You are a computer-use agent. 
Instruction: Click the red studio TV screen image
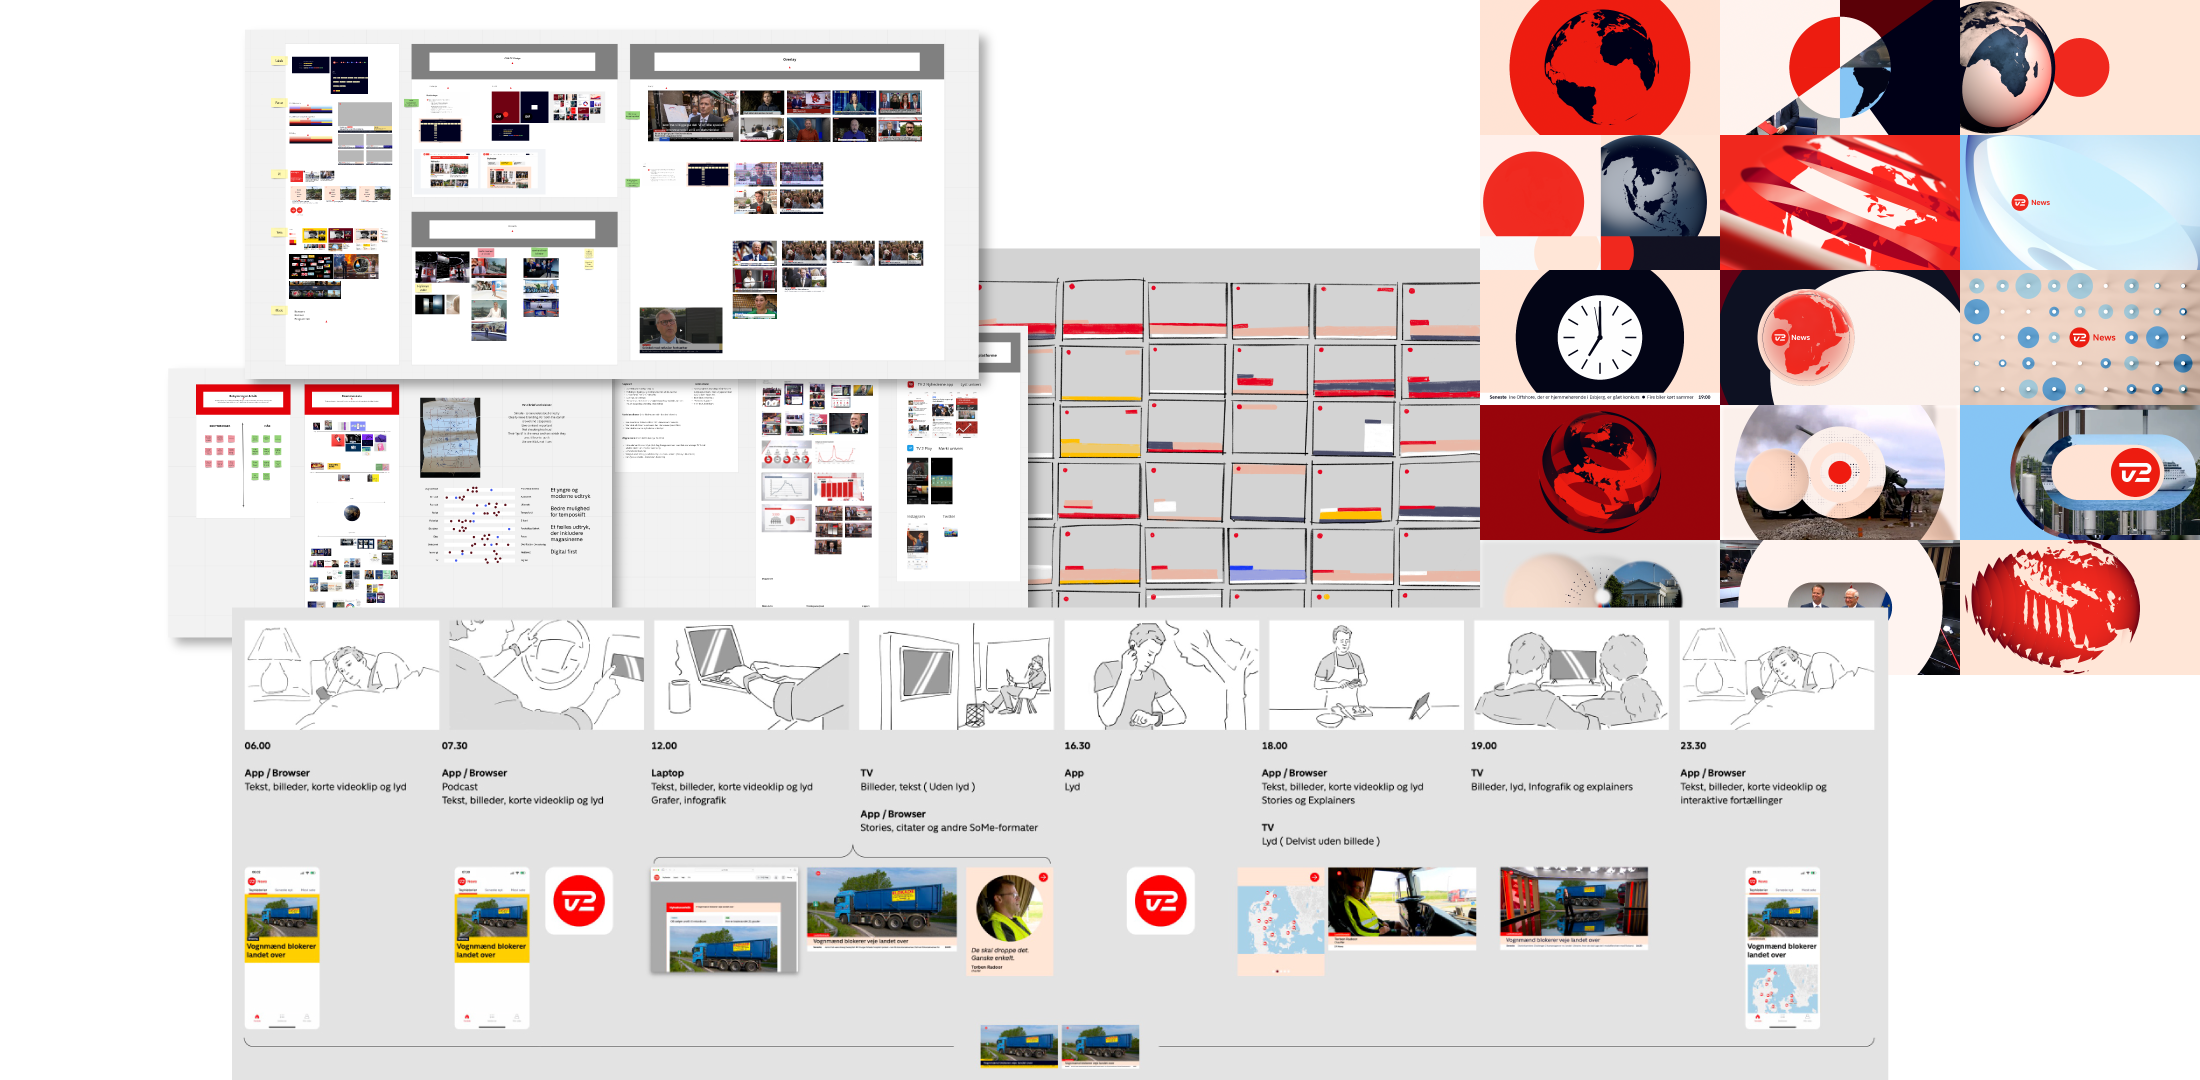pos(1574,908)
